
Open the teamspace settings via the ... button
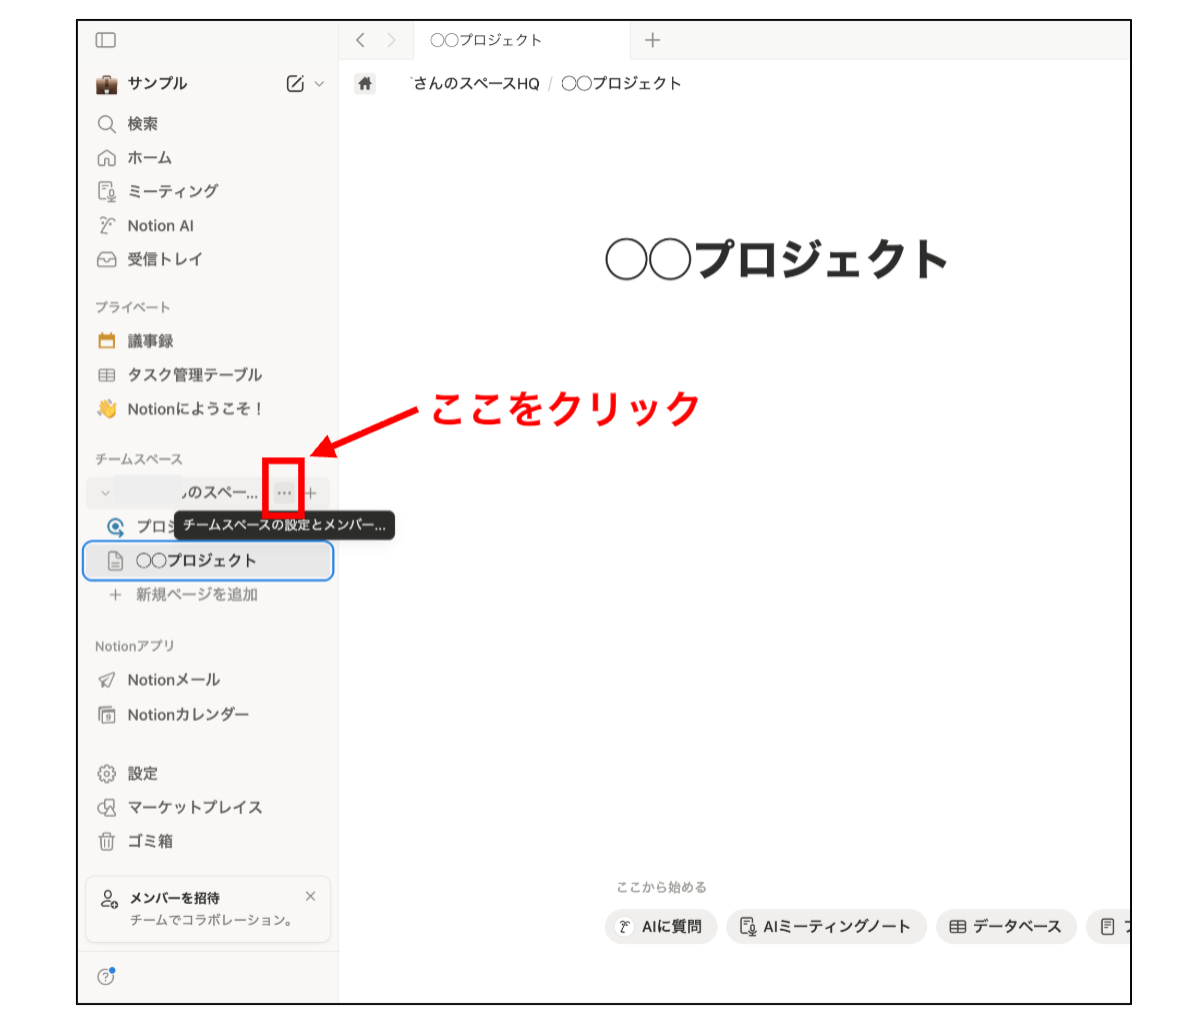tap(283, 492)
